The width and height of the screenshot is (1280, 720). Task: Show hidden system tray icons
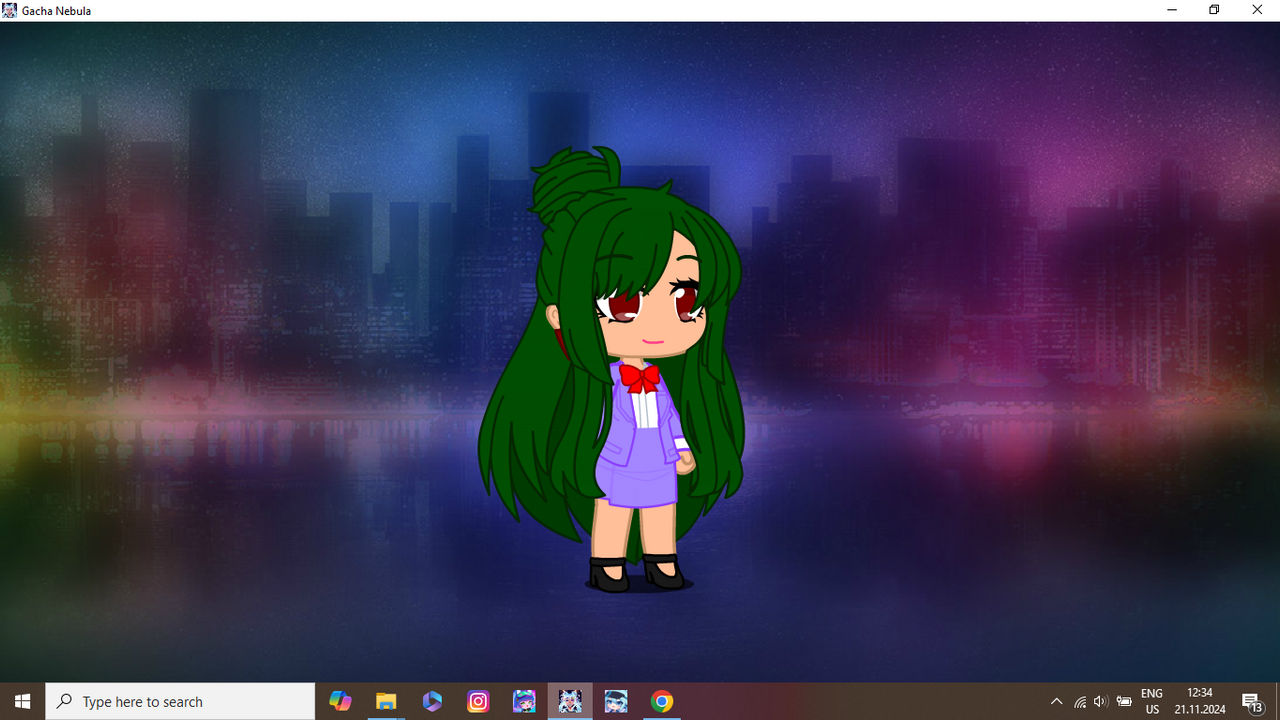[1056, 701]
